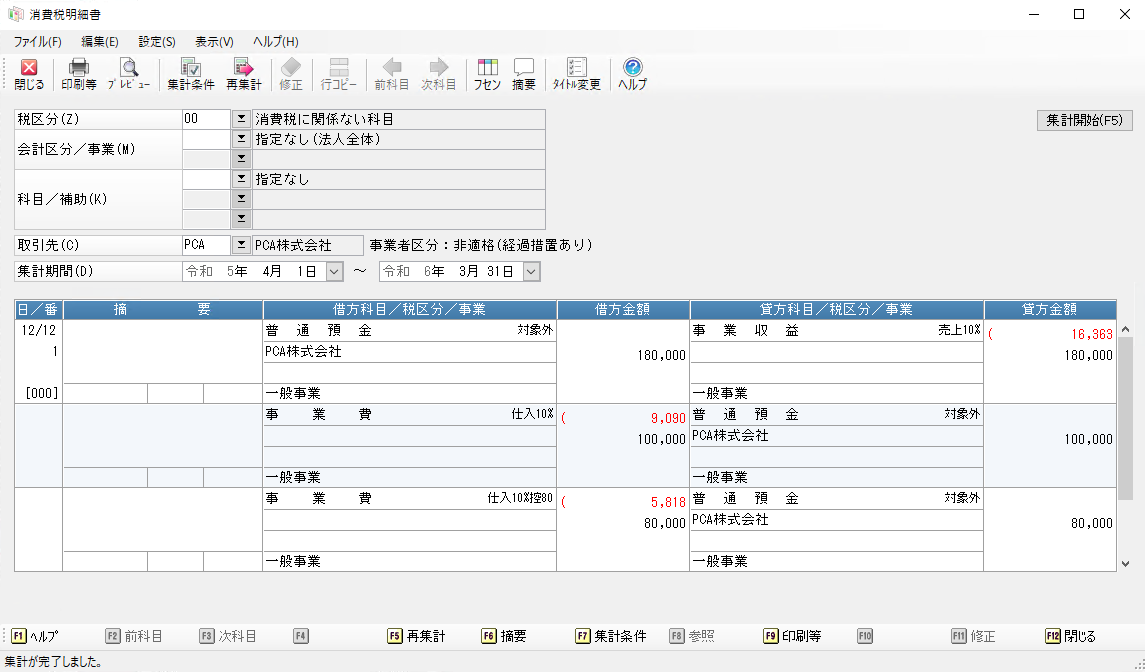Open the 摘要 summary toolbar icon
The height and width of the screenshot is (672, 1145).
pyautogui.click(x=524, y=74)
